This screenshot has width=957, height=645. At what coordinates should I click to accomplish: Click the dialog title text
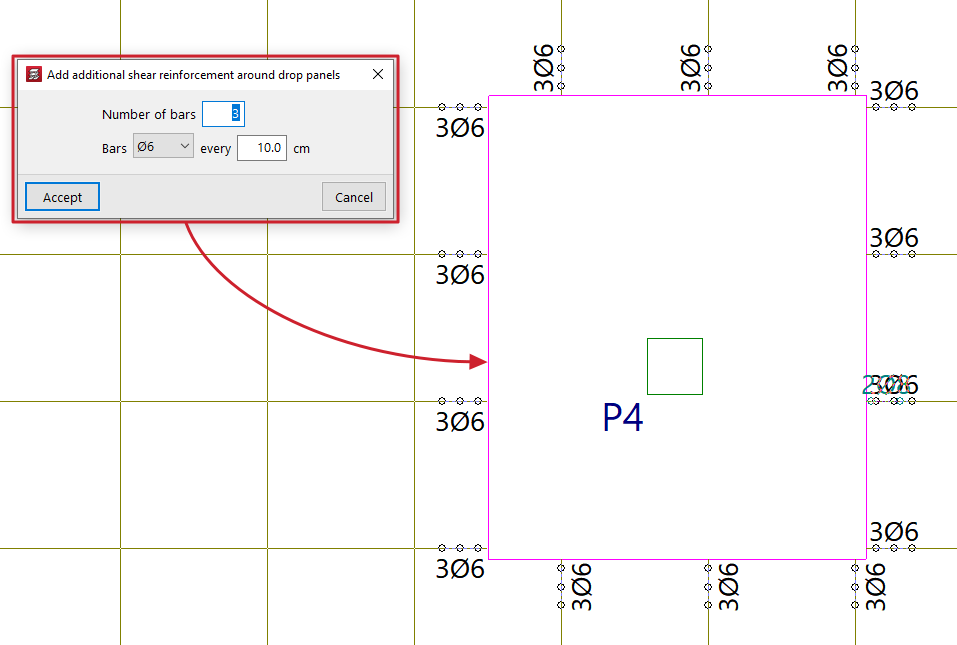(193, 74)
